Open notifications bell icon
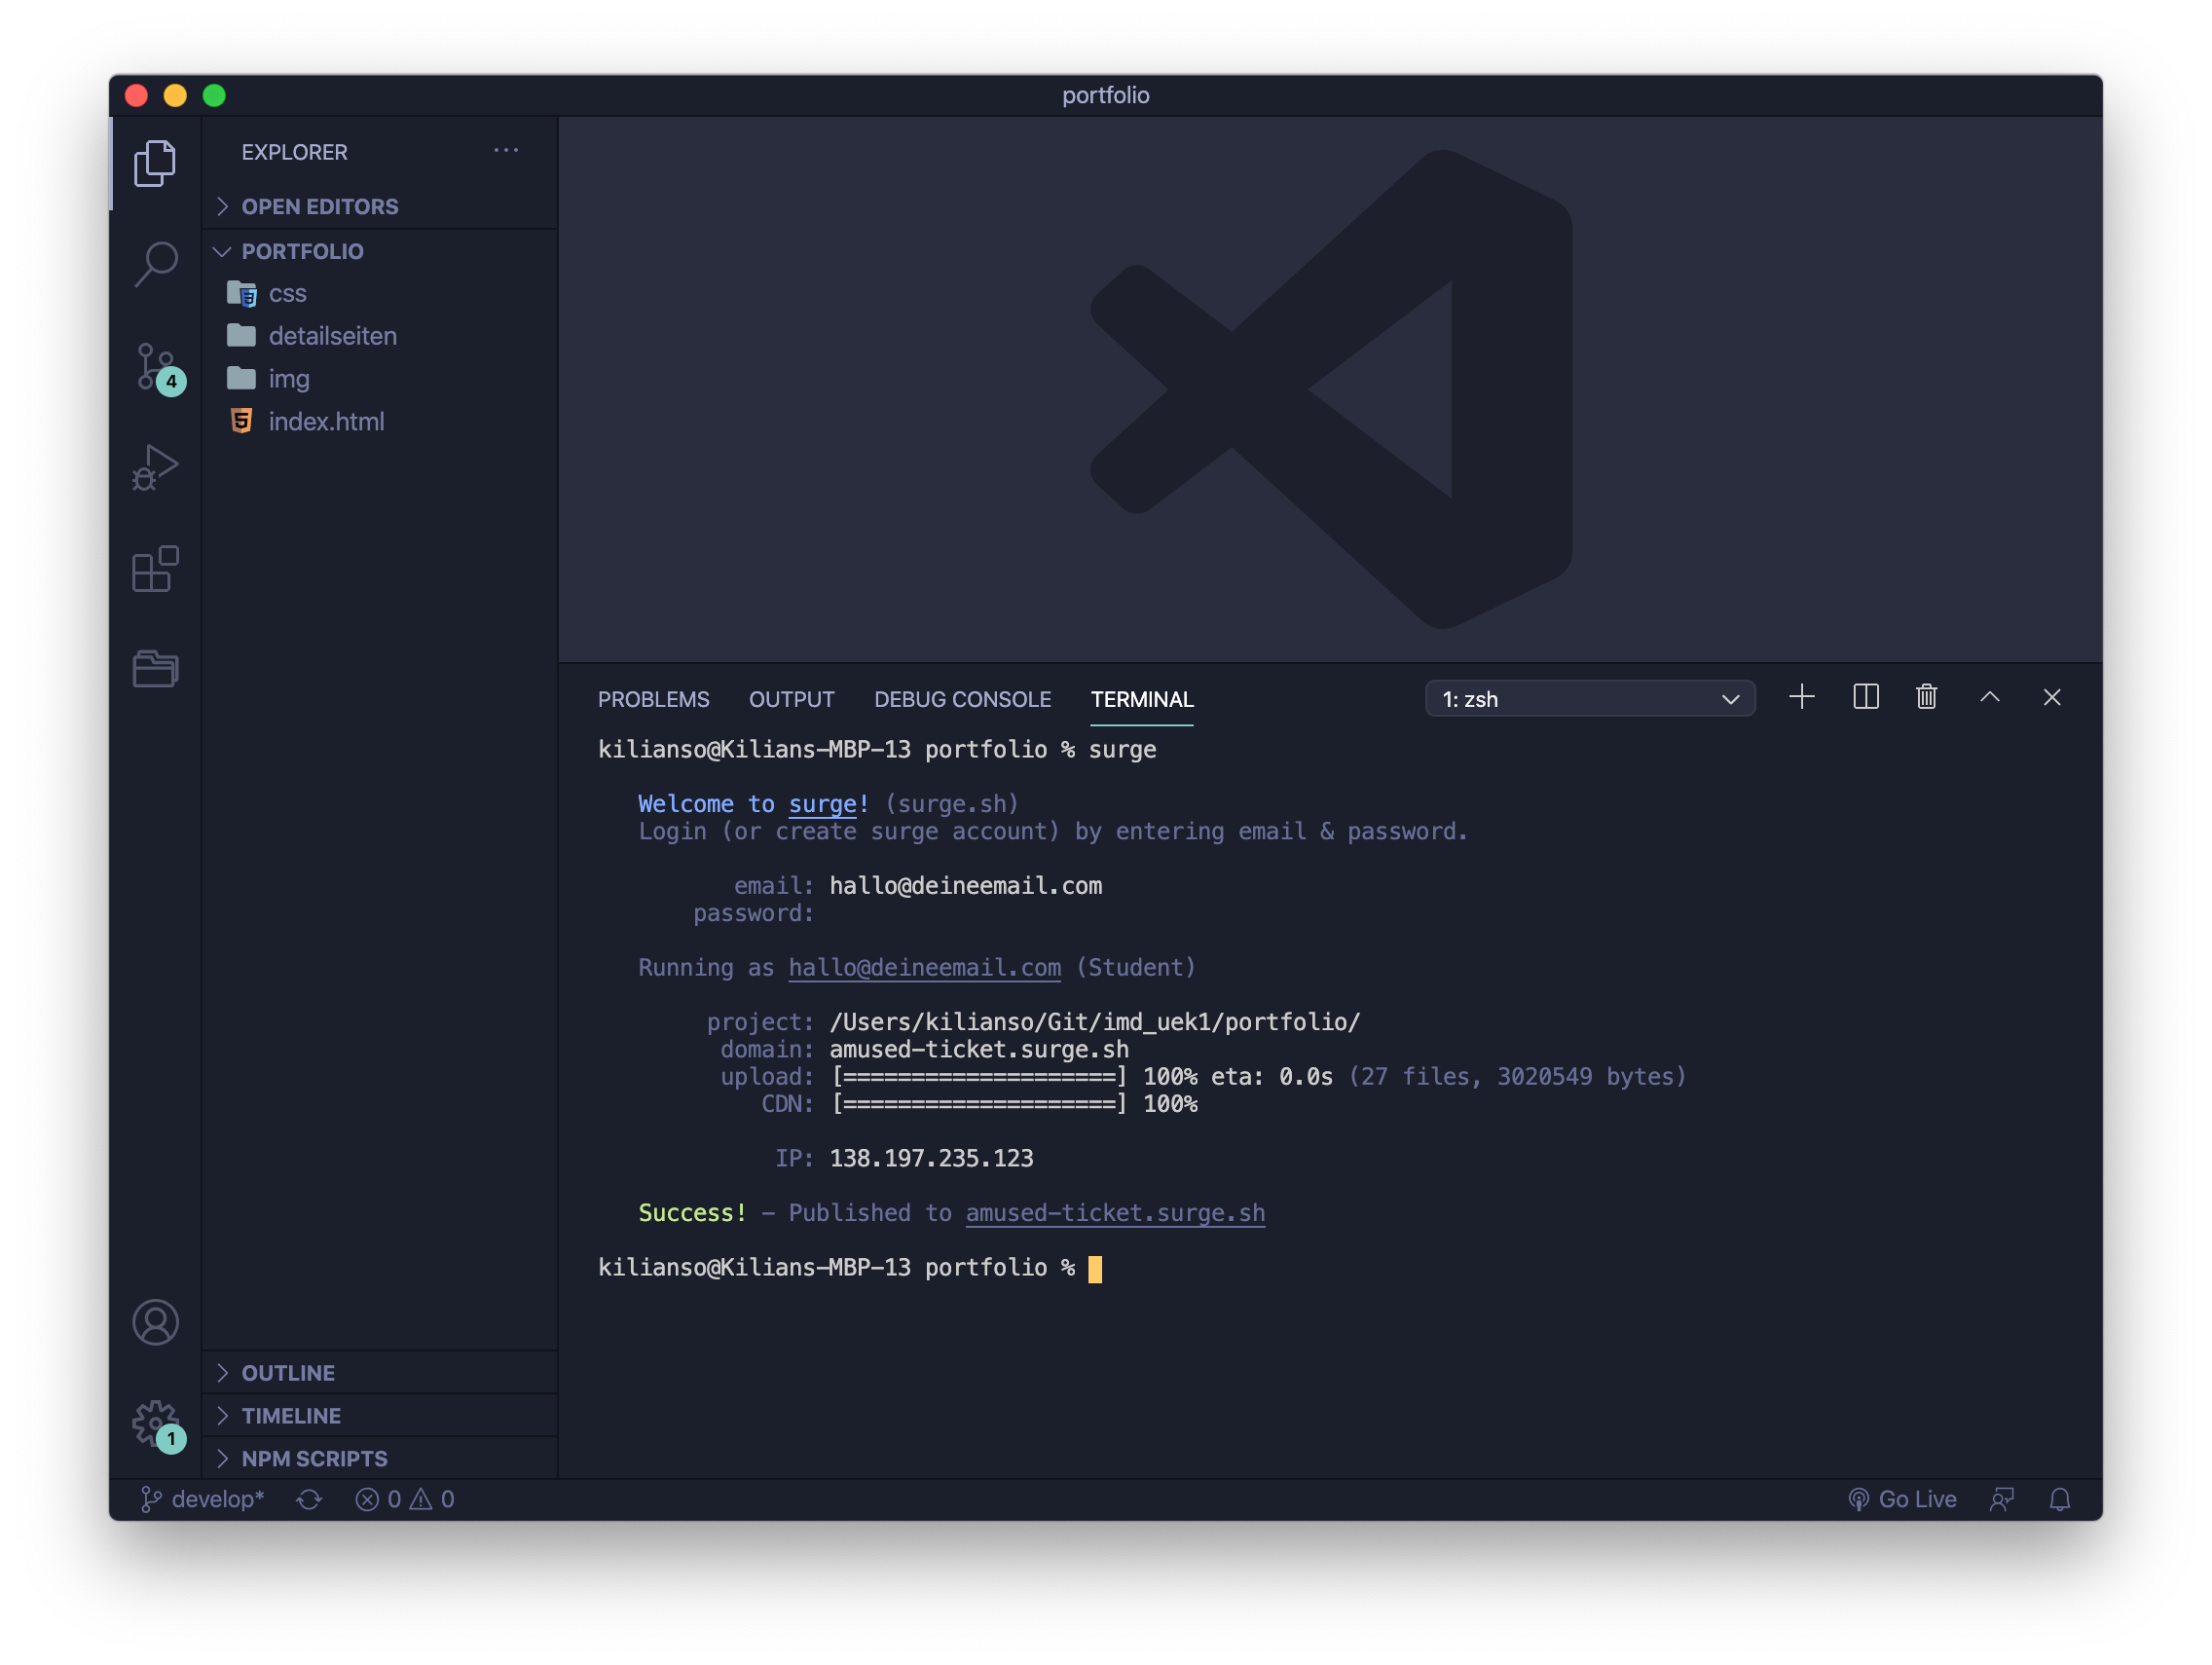Viewport: 2212px width, 1665px height. tap(2059, 1499)
